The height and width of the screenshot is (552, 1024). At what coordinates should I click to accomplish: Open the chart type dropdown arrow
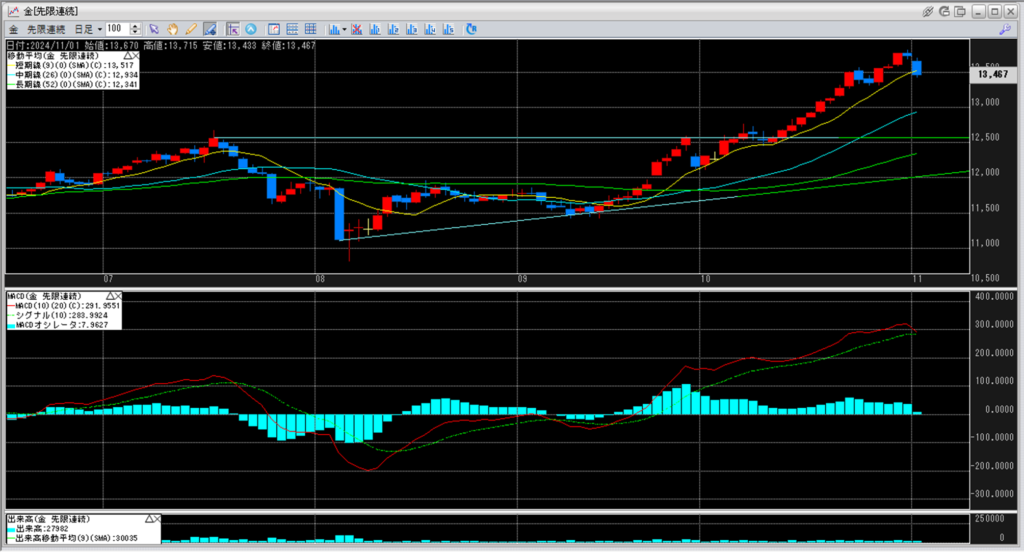click(x=344, y=29)
